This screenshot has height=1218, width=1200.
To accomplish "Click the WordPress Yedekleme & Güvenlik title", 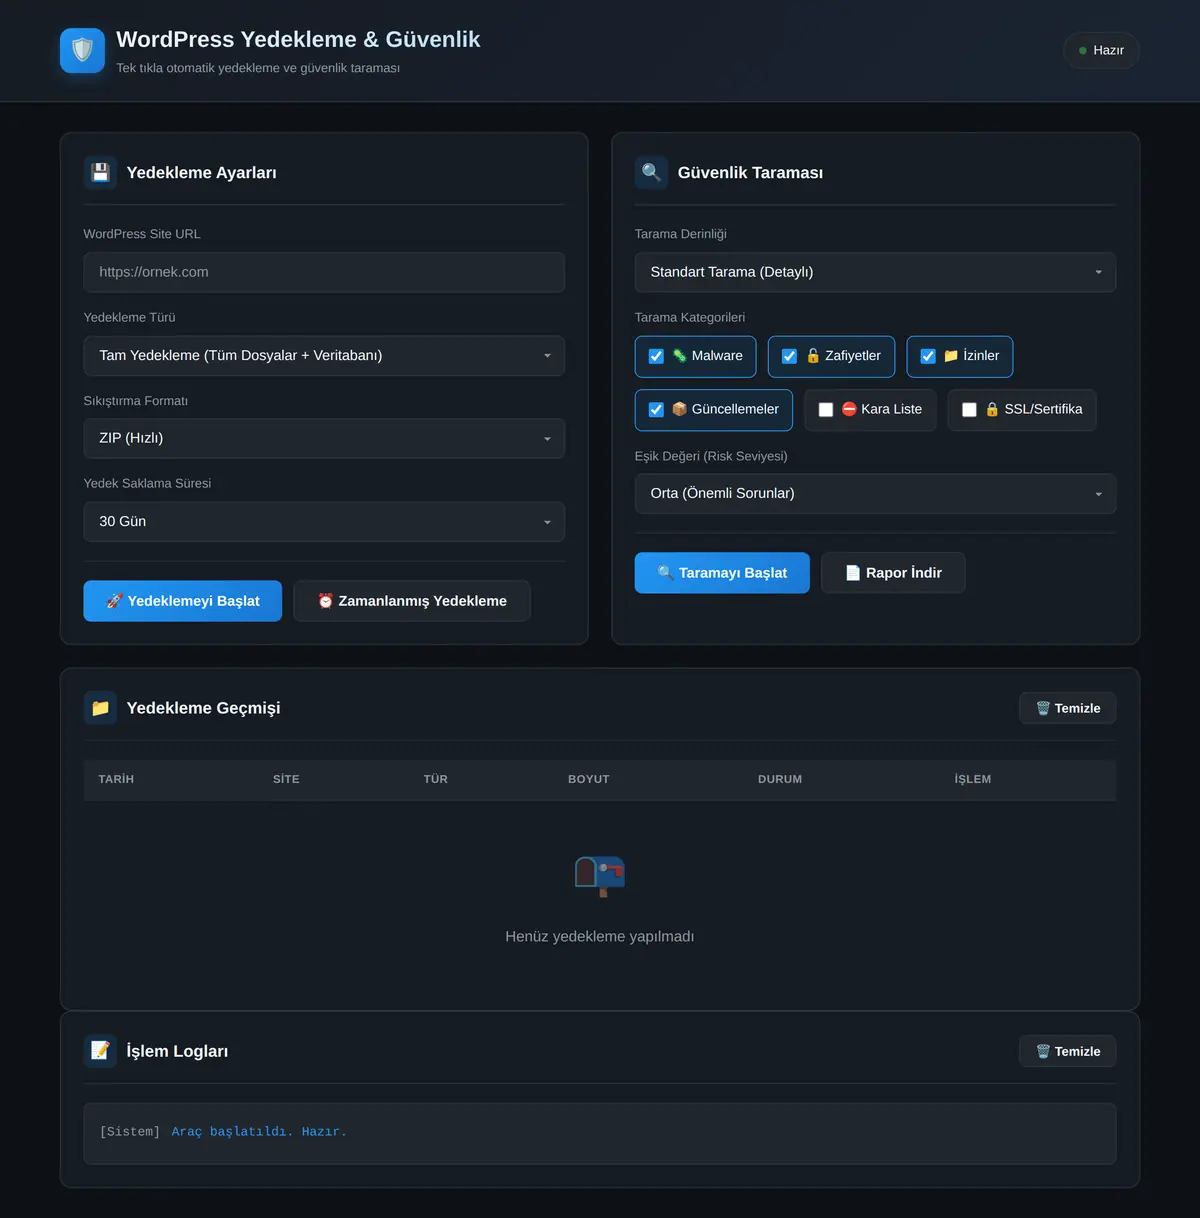I will click(298, 40).
